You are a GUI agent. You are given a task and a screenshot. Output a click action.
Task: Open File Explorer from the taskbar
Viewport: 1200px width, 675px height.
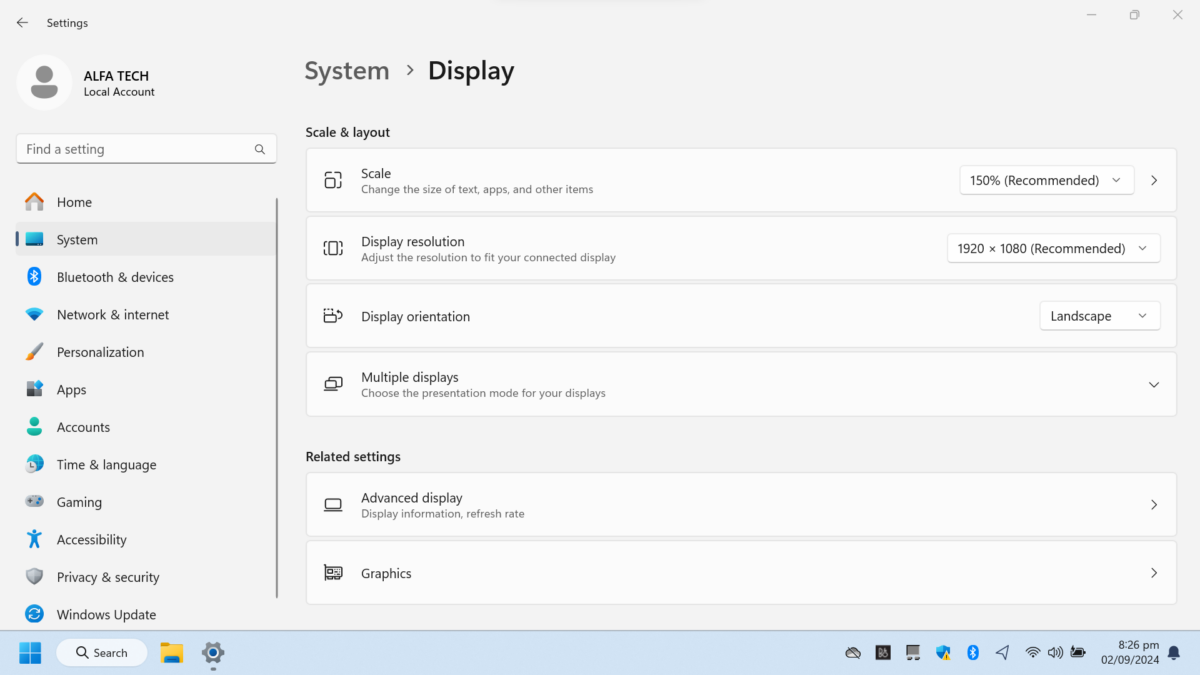pos(172,653)
